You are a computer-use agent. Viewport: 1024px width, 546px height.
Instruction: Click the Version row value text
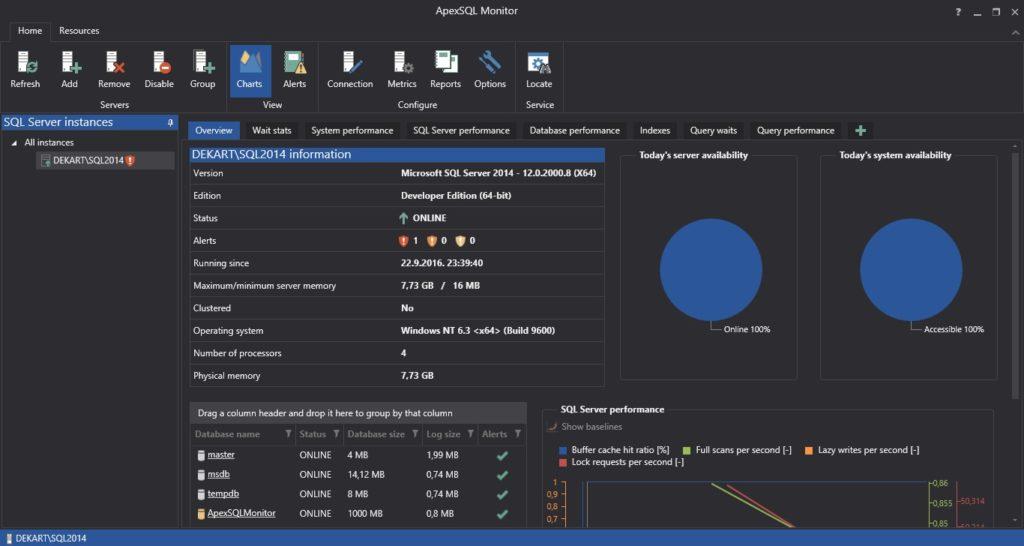(498, 174)
